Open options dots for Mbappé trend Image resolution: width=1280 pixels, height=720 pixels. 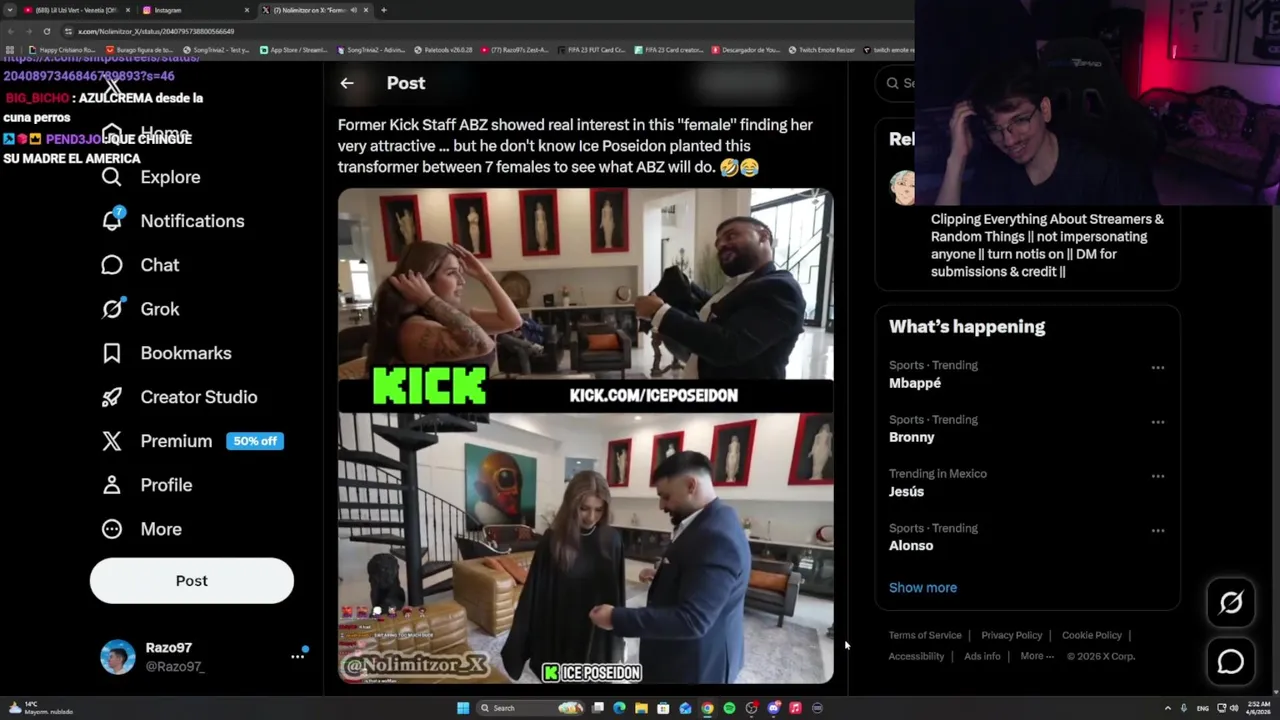[1157, 368]
